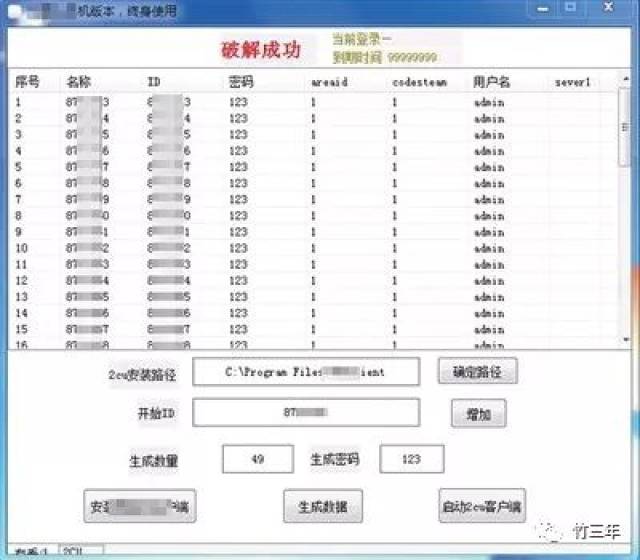Screen dimensions: 640x560
Task: Select row number 10 in list
Action: point(312,248)
